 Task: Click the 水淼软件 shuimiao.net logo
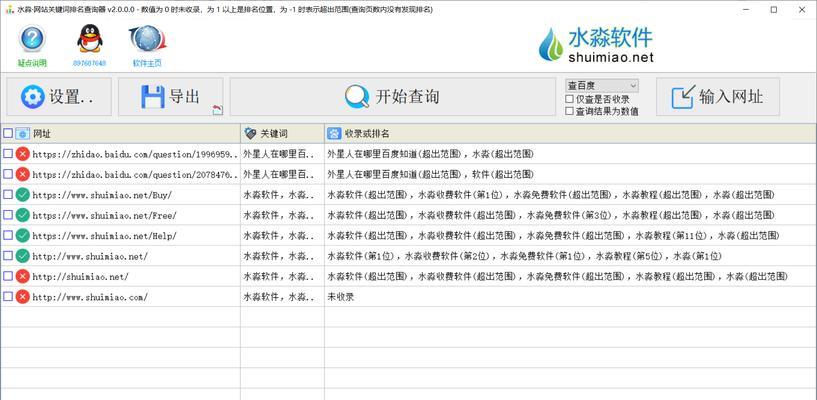pos(596,45)
